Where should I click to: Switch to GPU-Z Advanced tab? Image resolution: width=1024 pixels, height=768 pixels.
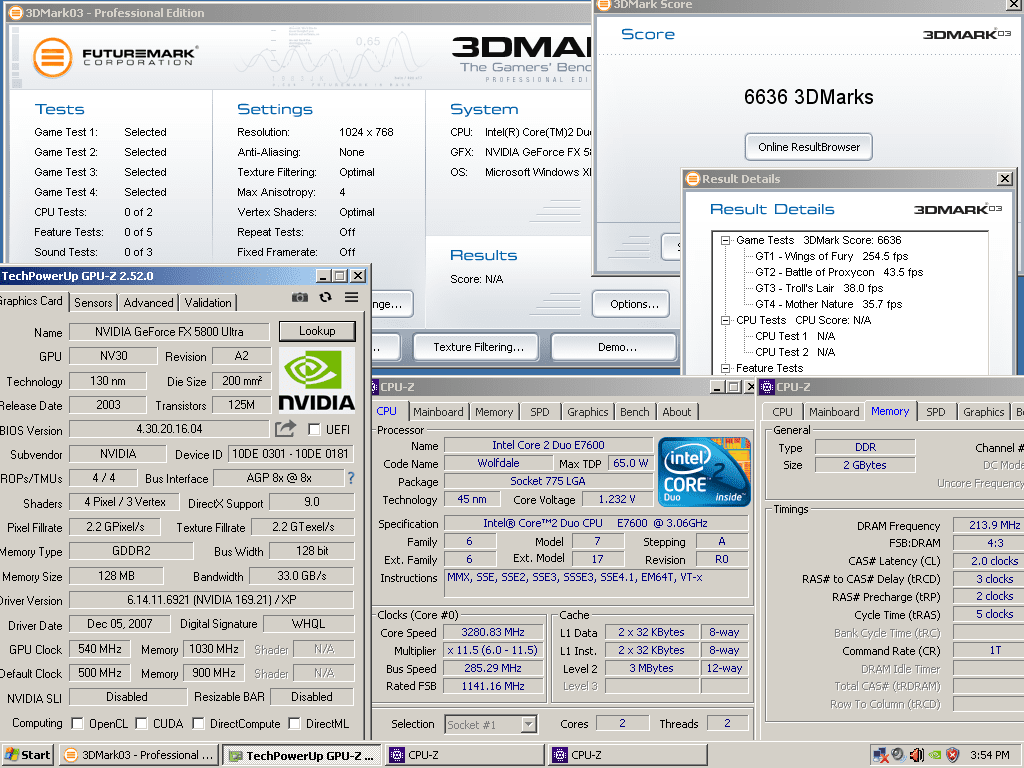[148, 302]
